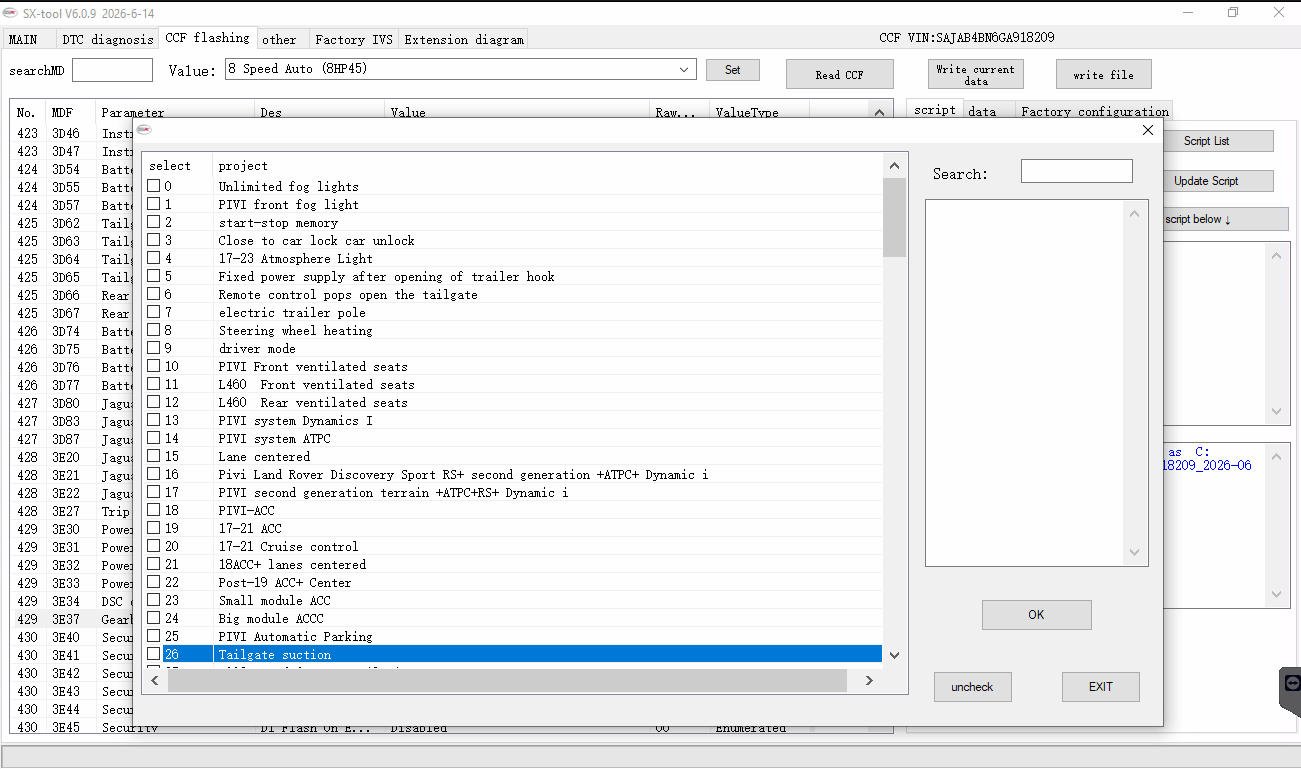
Task: Open the Factory configuration tab
Action: [1095, 111]
